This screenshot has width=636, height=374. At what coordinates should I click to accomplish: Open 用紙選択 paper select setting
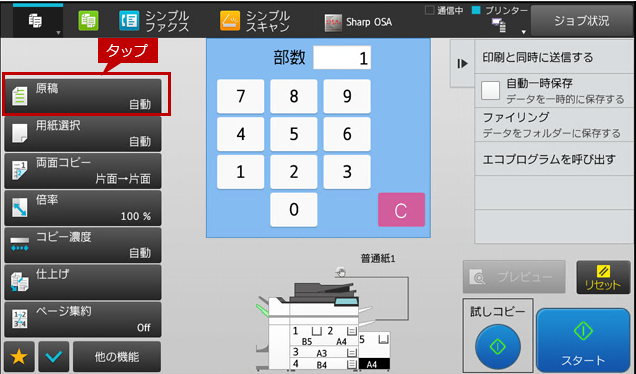(x=83, y=134)
